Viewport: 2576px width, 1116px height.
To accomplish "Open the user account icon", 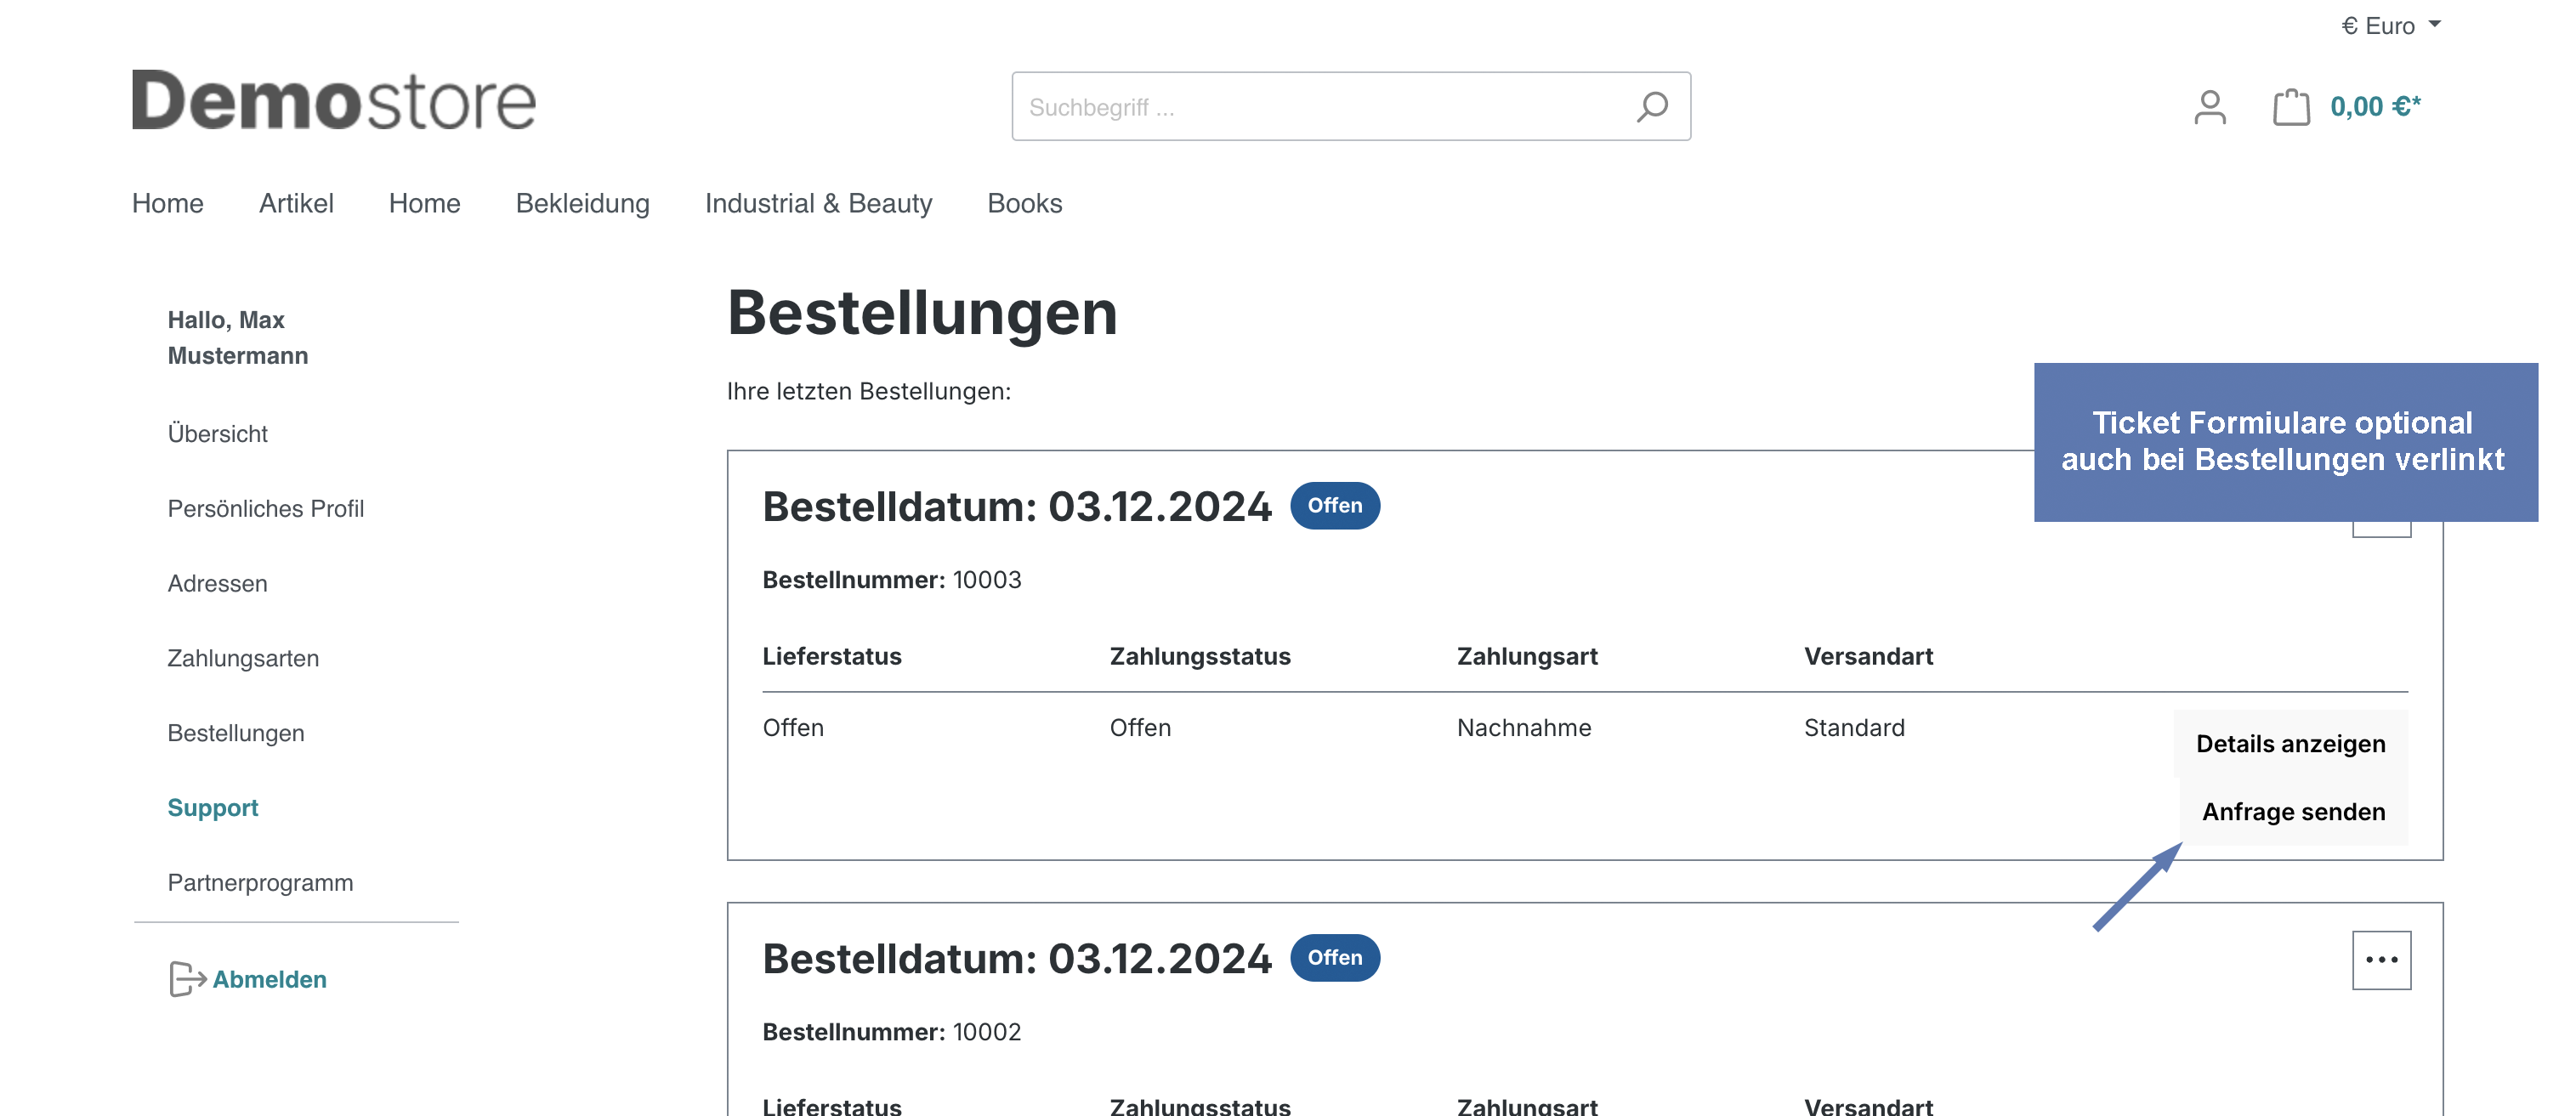I will 2209,107.
